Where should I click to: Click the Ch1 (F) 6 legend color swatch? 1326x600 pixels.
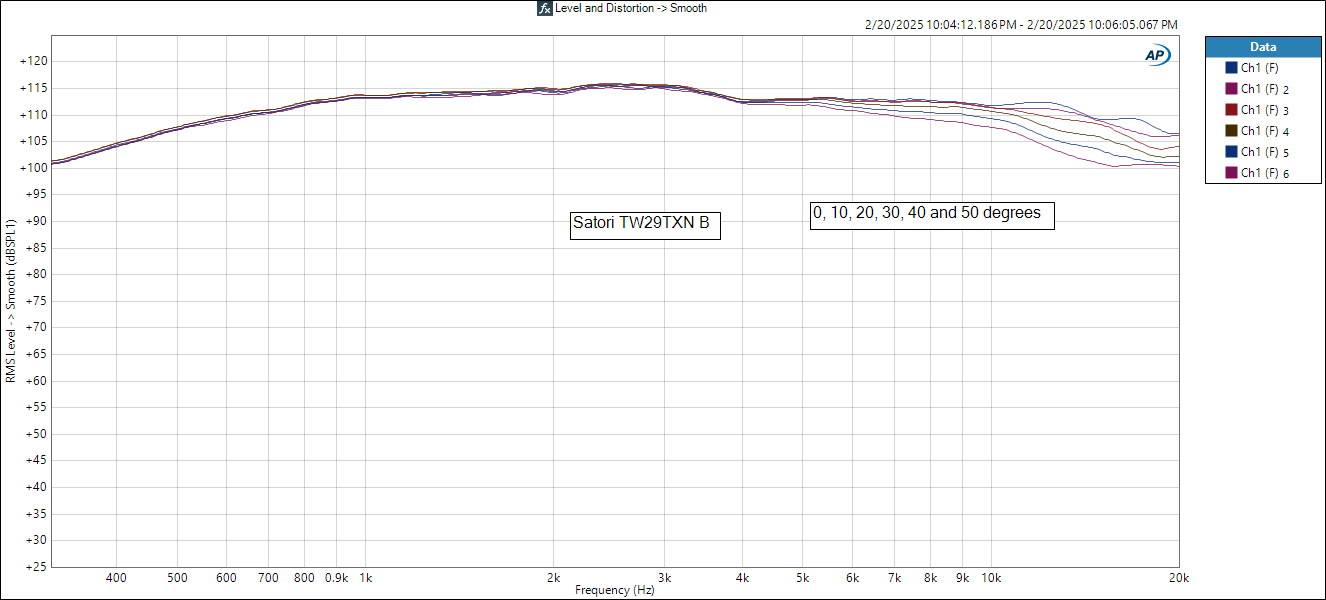coord(1231,173)
